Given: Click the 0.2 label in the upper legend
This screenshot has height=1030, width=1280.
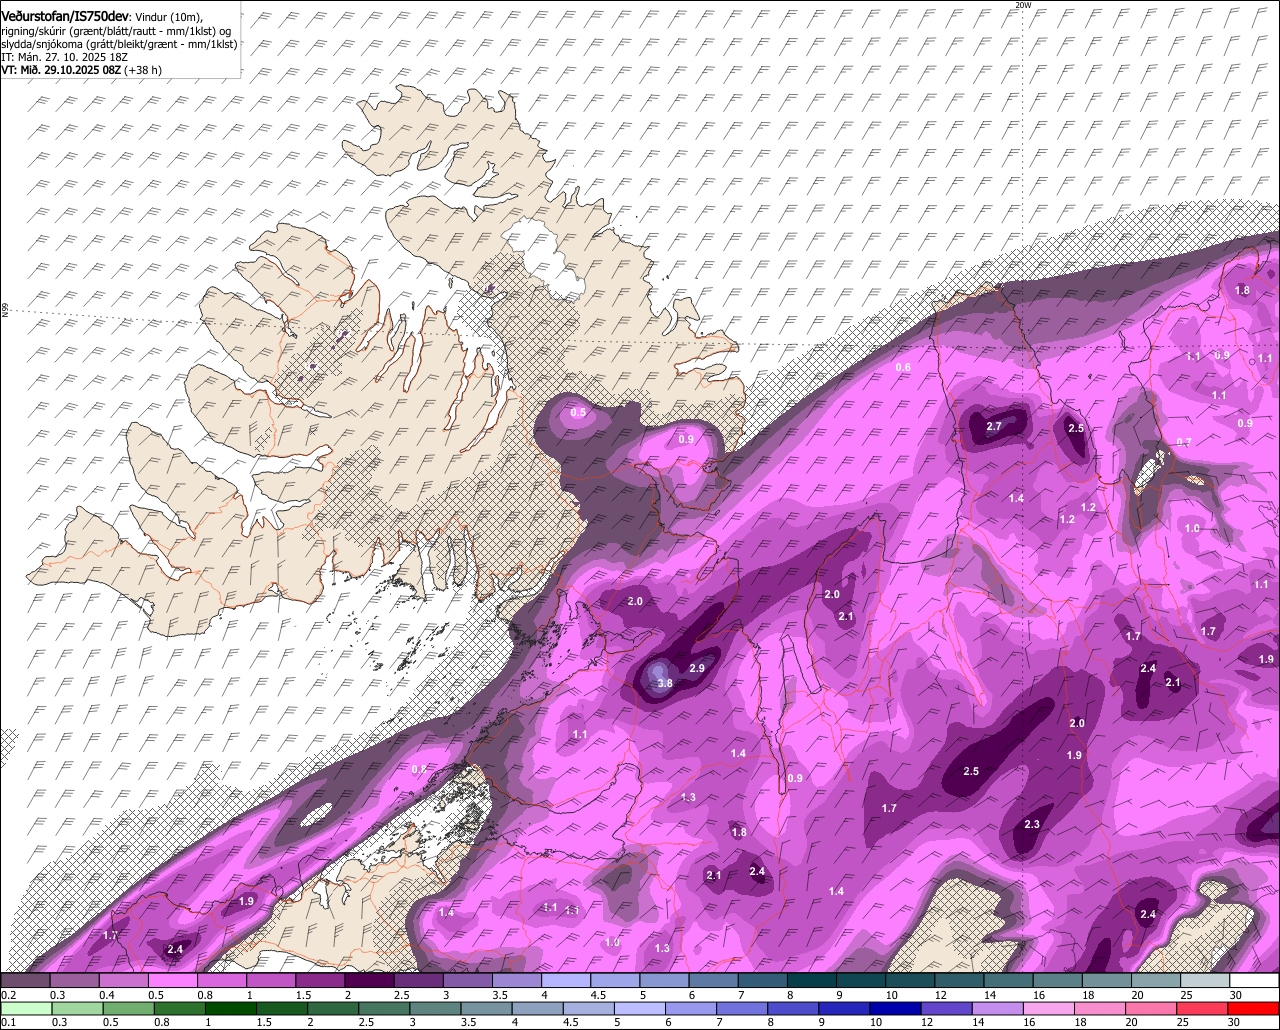Looking at the screenshot, I should [8, 995].
